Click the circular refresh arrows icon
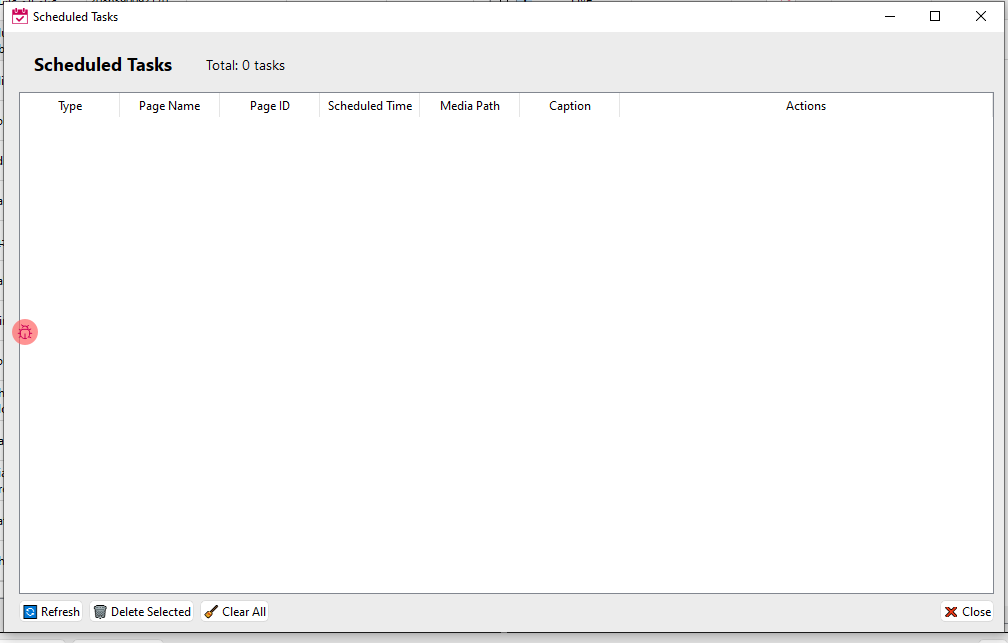This screenshot has width=1008, height=643. click(29, 611)
